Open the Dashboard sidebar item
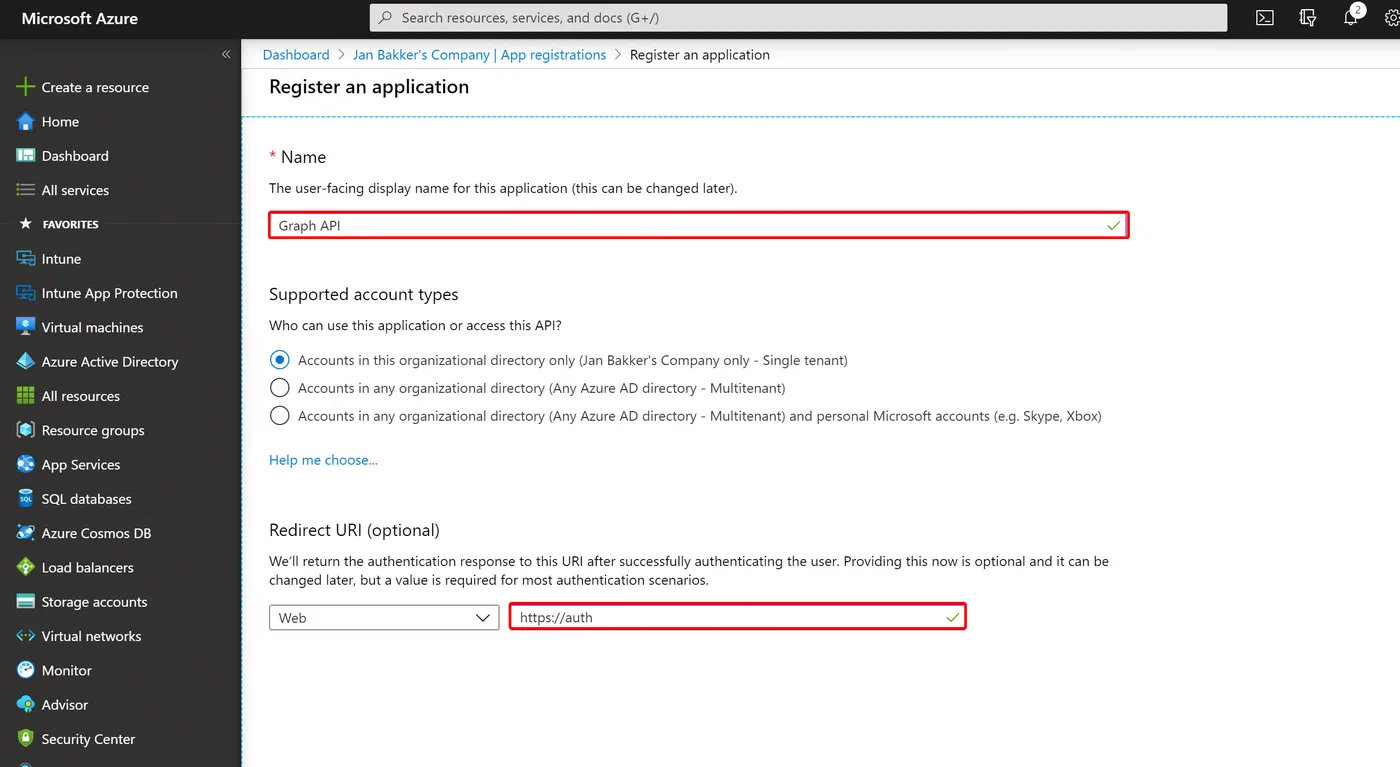 pos(75,156)
